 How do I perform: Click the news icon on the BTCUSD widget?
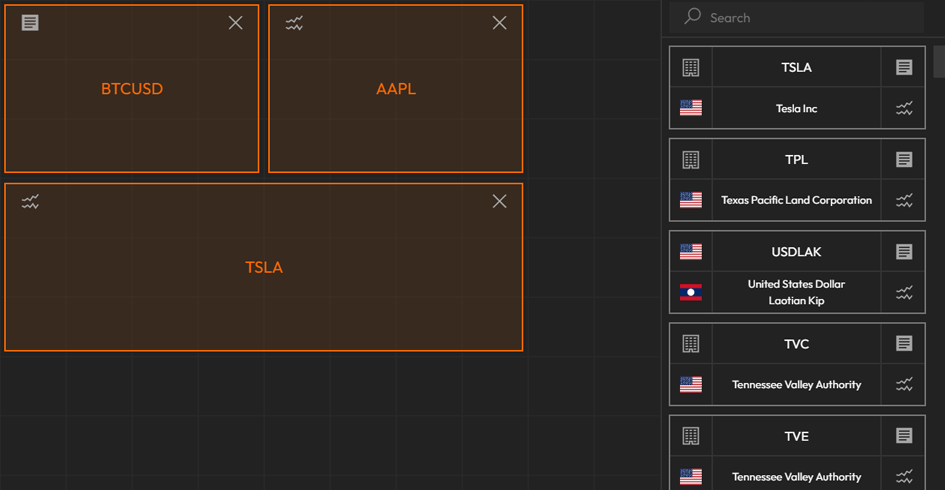[30, 22]
